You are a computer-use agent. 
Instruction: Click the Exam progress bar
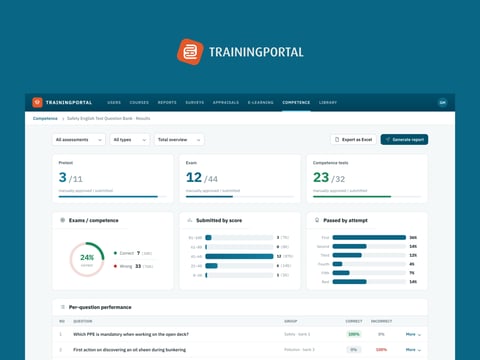[x=240, y=197]
